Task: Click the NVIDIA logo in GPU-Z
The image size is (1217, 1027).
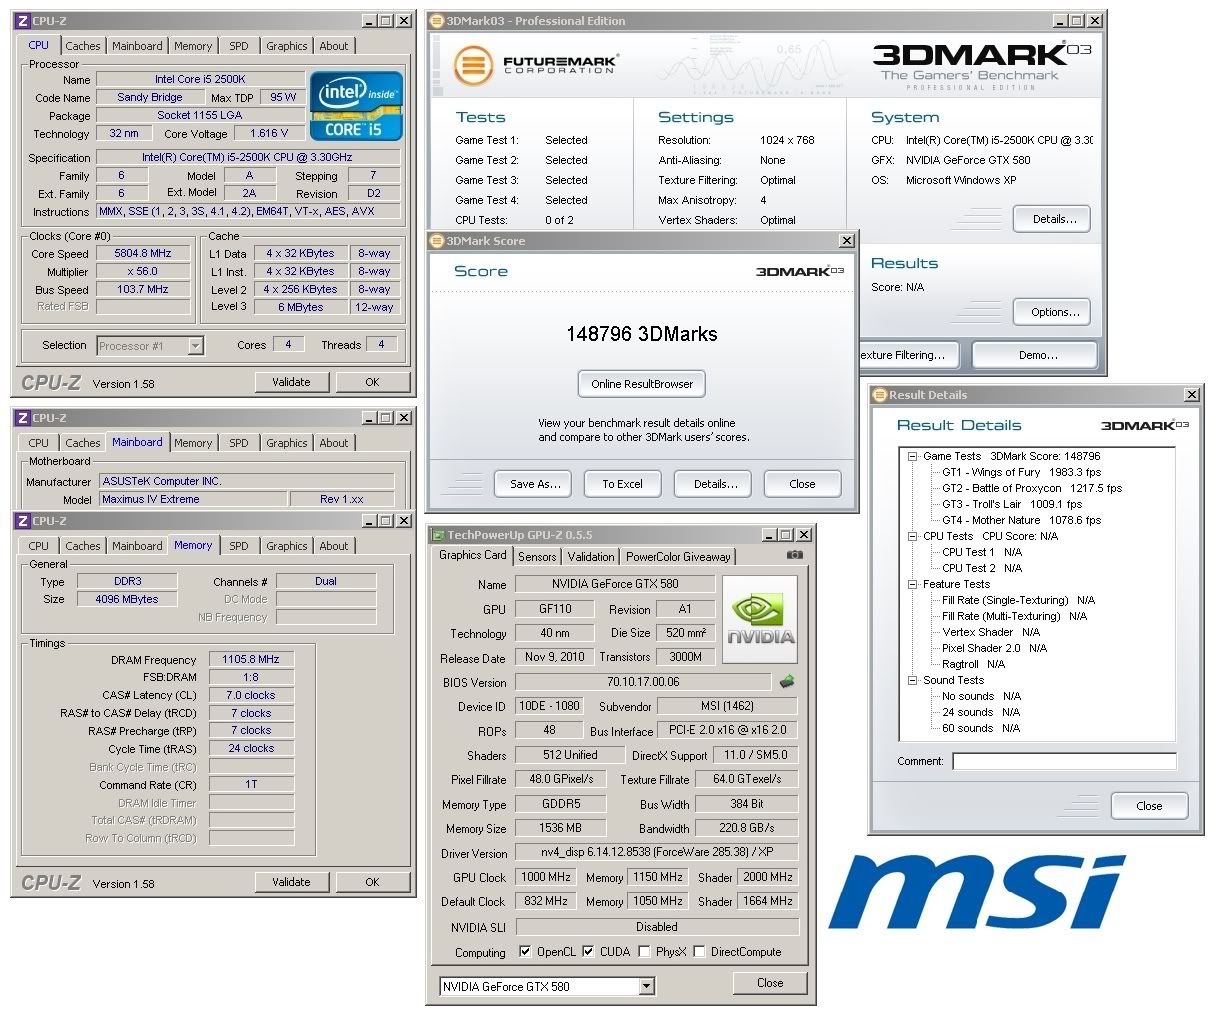Action: pos(760,621)
